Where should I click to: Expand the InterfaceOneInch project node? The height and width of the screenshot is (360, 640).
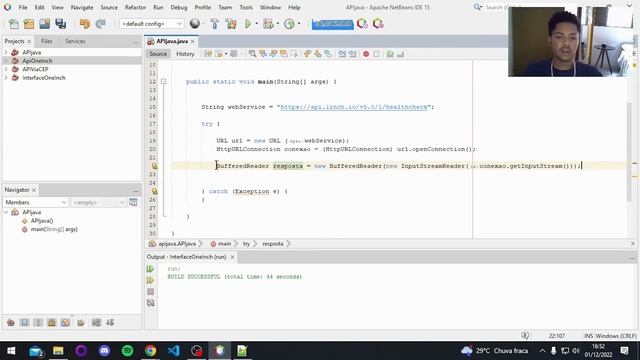point(6,78)
